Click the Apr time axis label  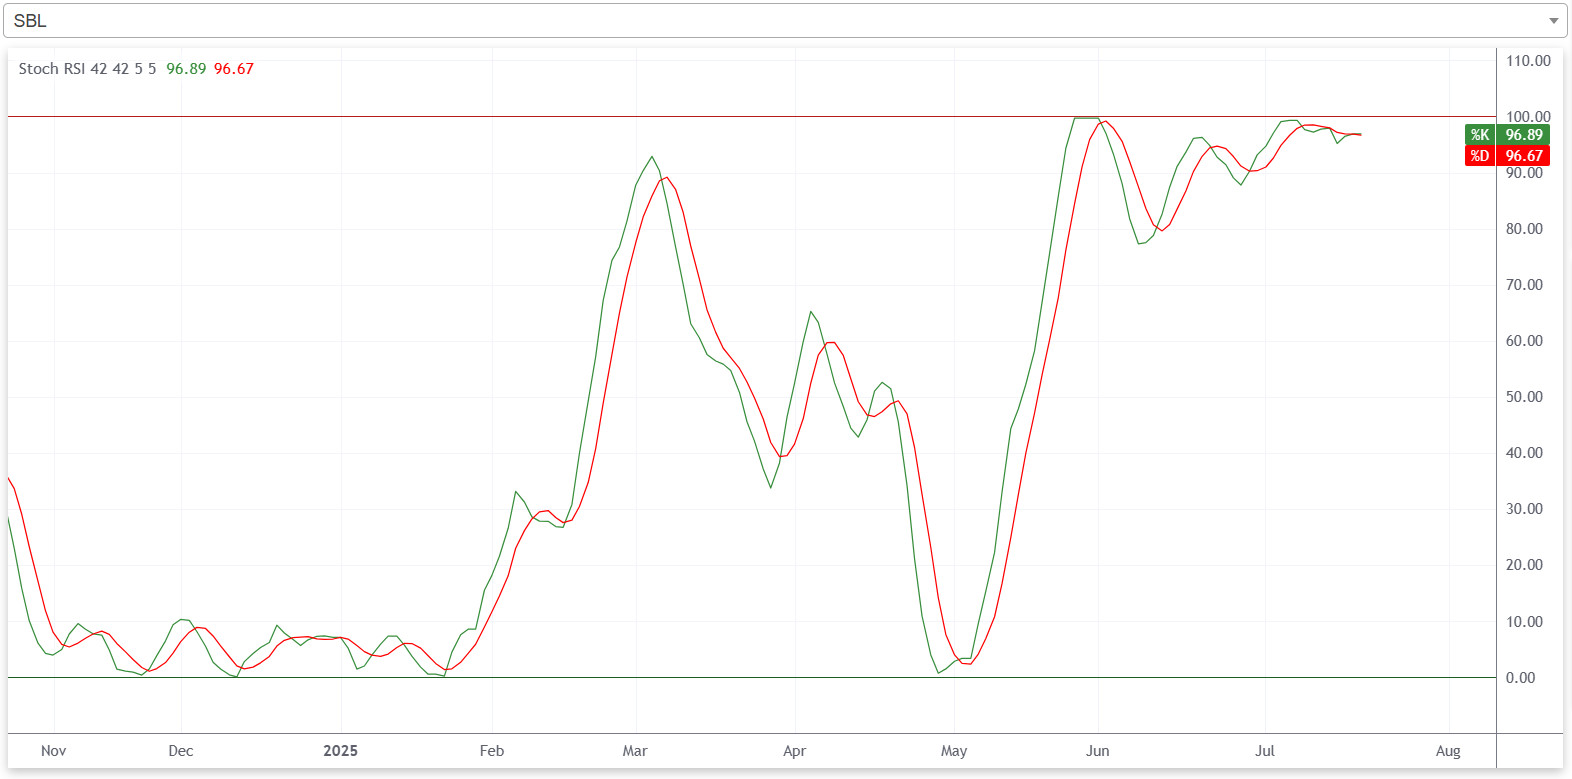(795, 751)
